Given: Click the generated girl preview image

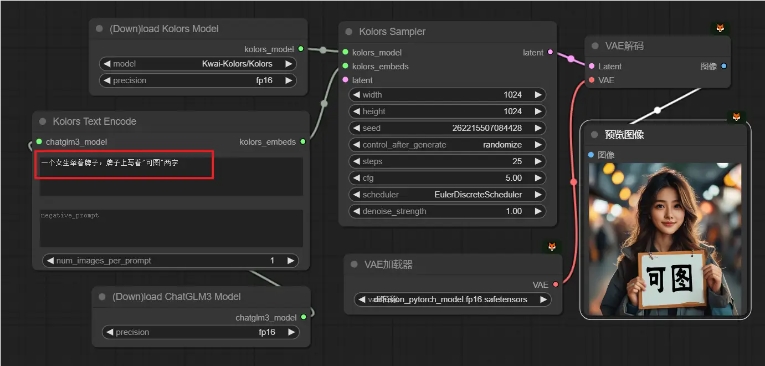Looking at the screenshot, I should click(665, 239).
